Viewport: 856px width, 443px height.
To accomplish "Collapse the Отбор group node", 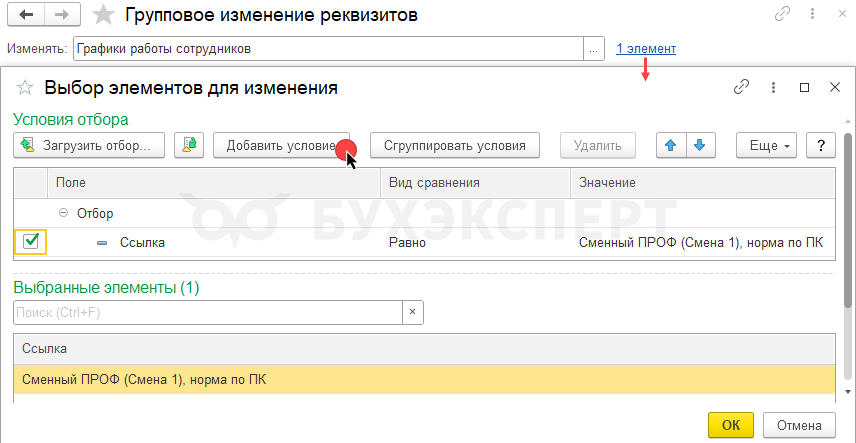I will click(63, 214).
